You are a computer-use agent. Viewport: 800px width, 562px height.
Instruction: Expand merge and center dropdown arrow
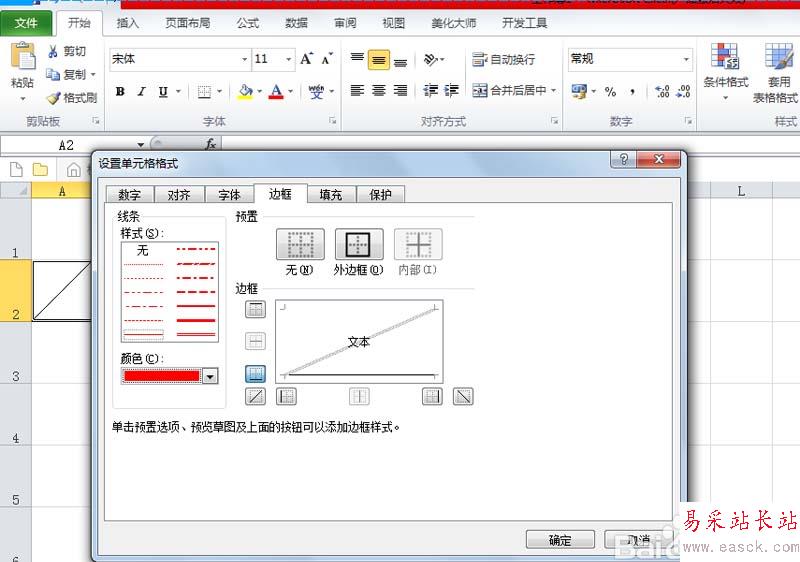(554, 91)
